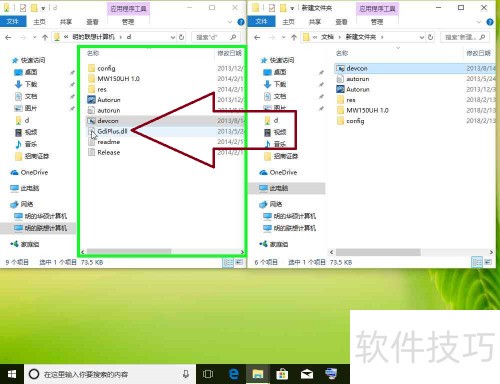This screenshot has width=500, height=384.
Task: Expand recent locations dropdown in left window
Action: 35,37
